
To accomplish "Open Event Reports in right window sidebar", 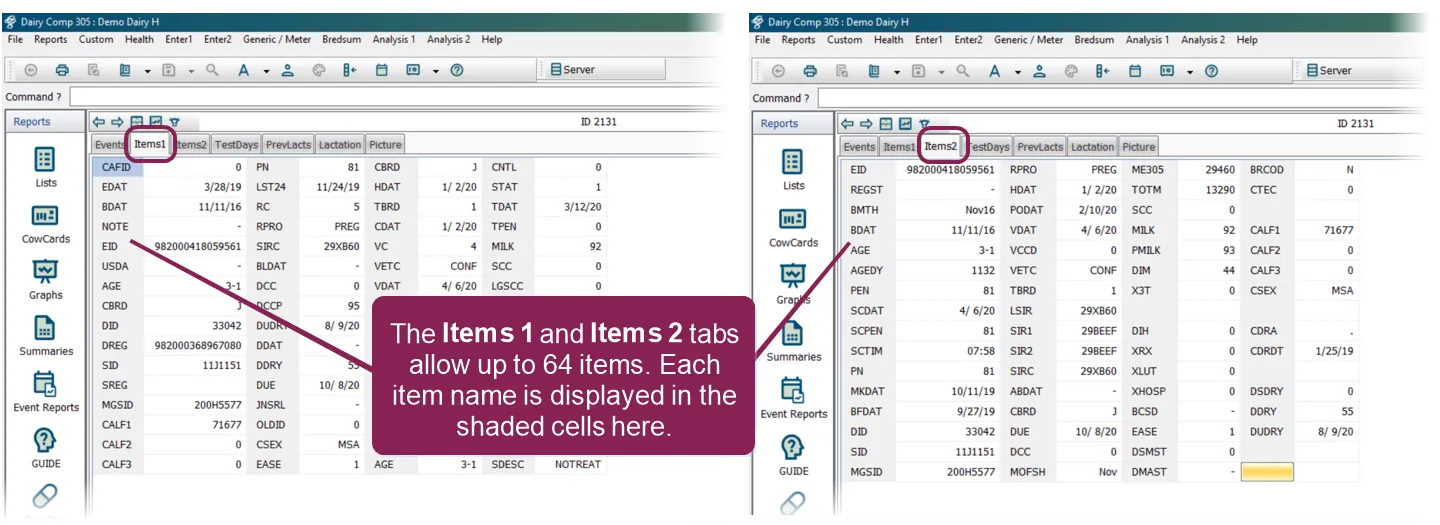I will pos(793,398).
